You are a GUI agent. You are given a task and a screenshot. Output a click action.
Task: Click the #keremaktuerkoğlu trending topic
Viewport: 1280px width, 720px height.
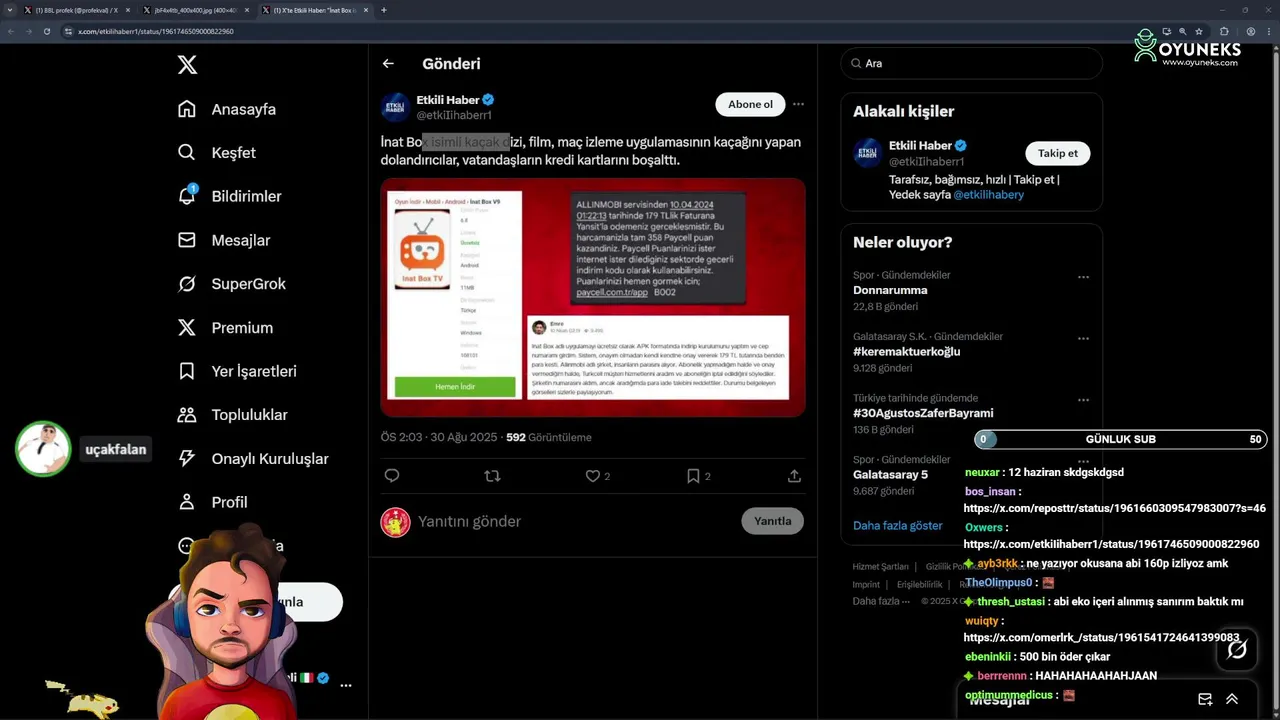click(x=906, y=351)
